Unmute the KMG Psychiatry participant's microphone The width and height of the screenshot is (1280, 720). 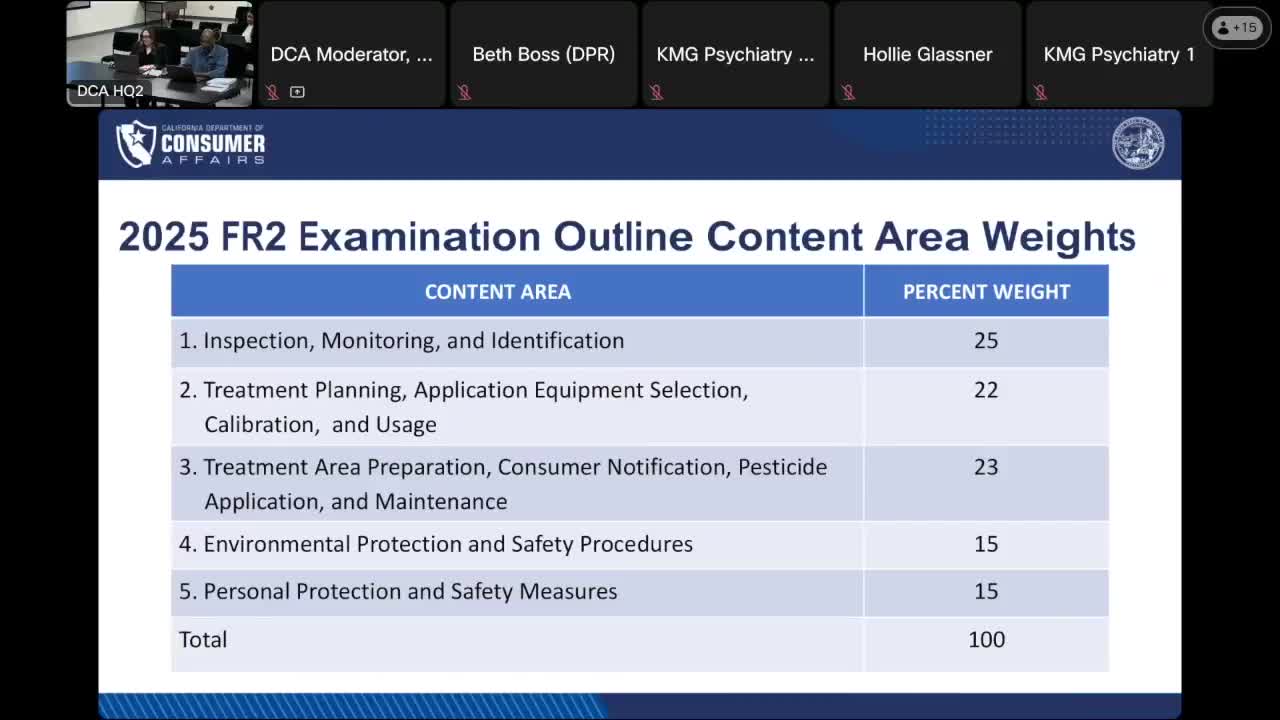pyautogui.click(x=658, y=92)
